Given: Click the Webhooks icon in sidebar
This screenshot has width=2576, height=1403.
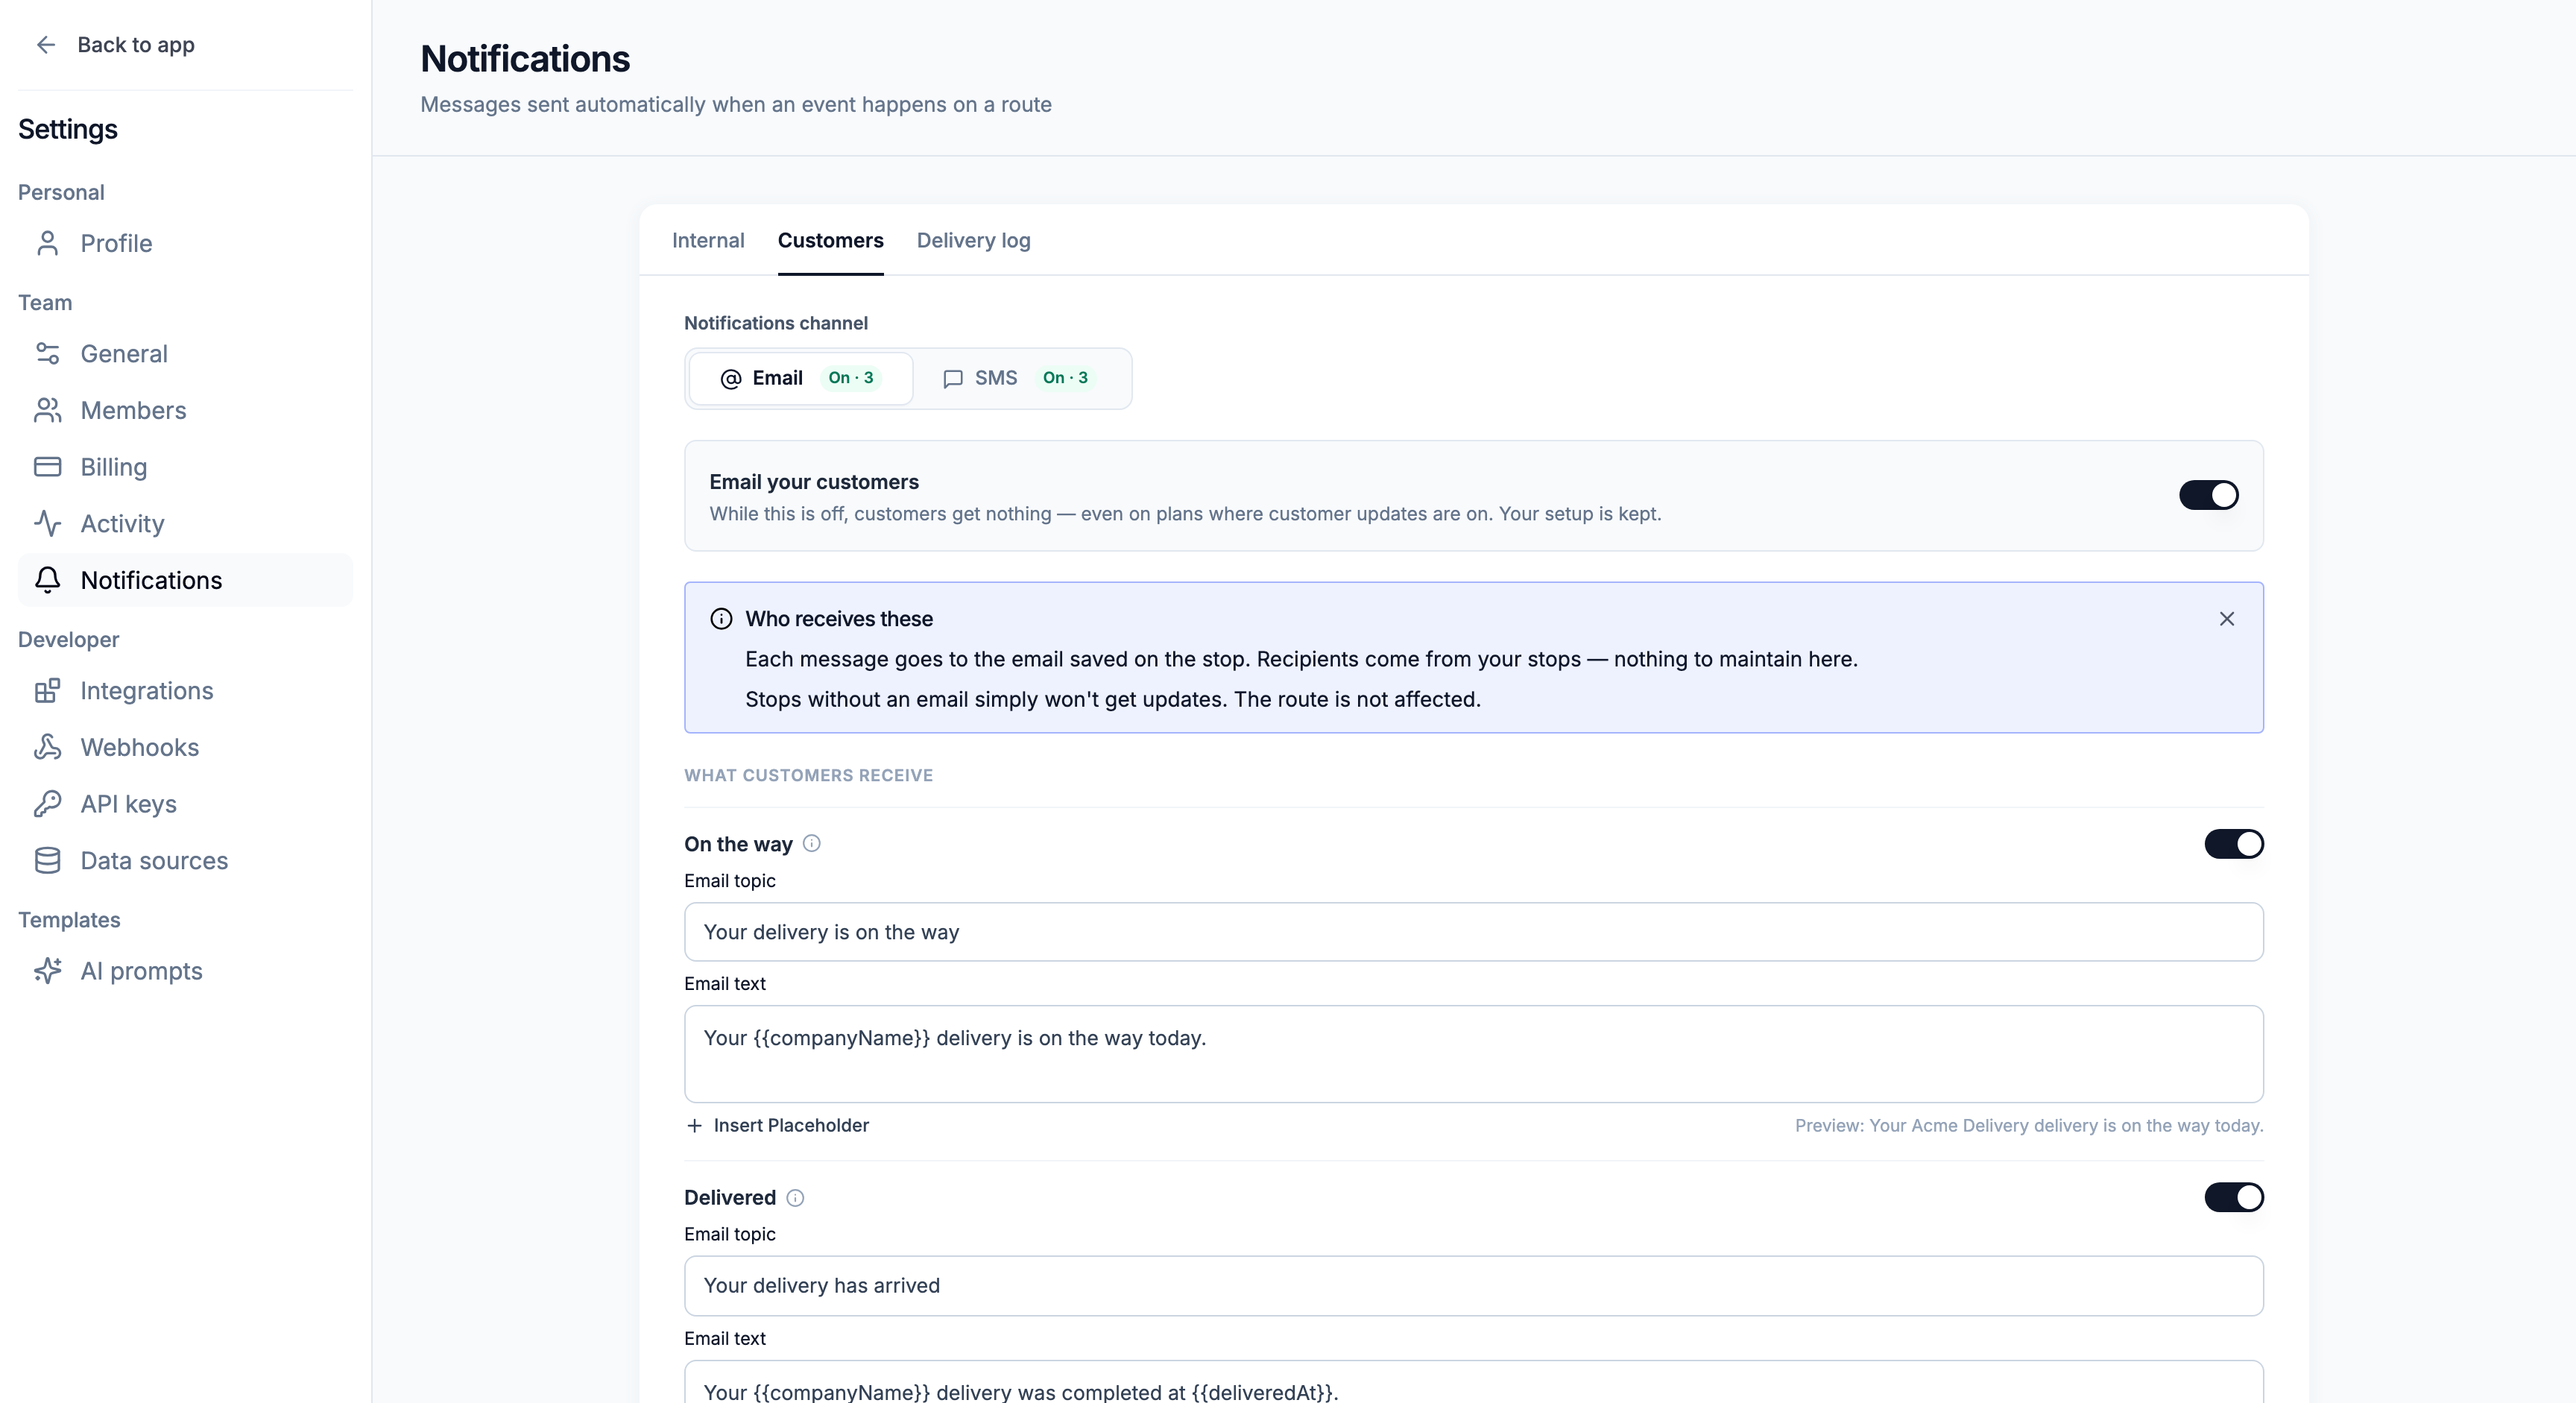Looking at the screenshot, I should tap(47, 747).
